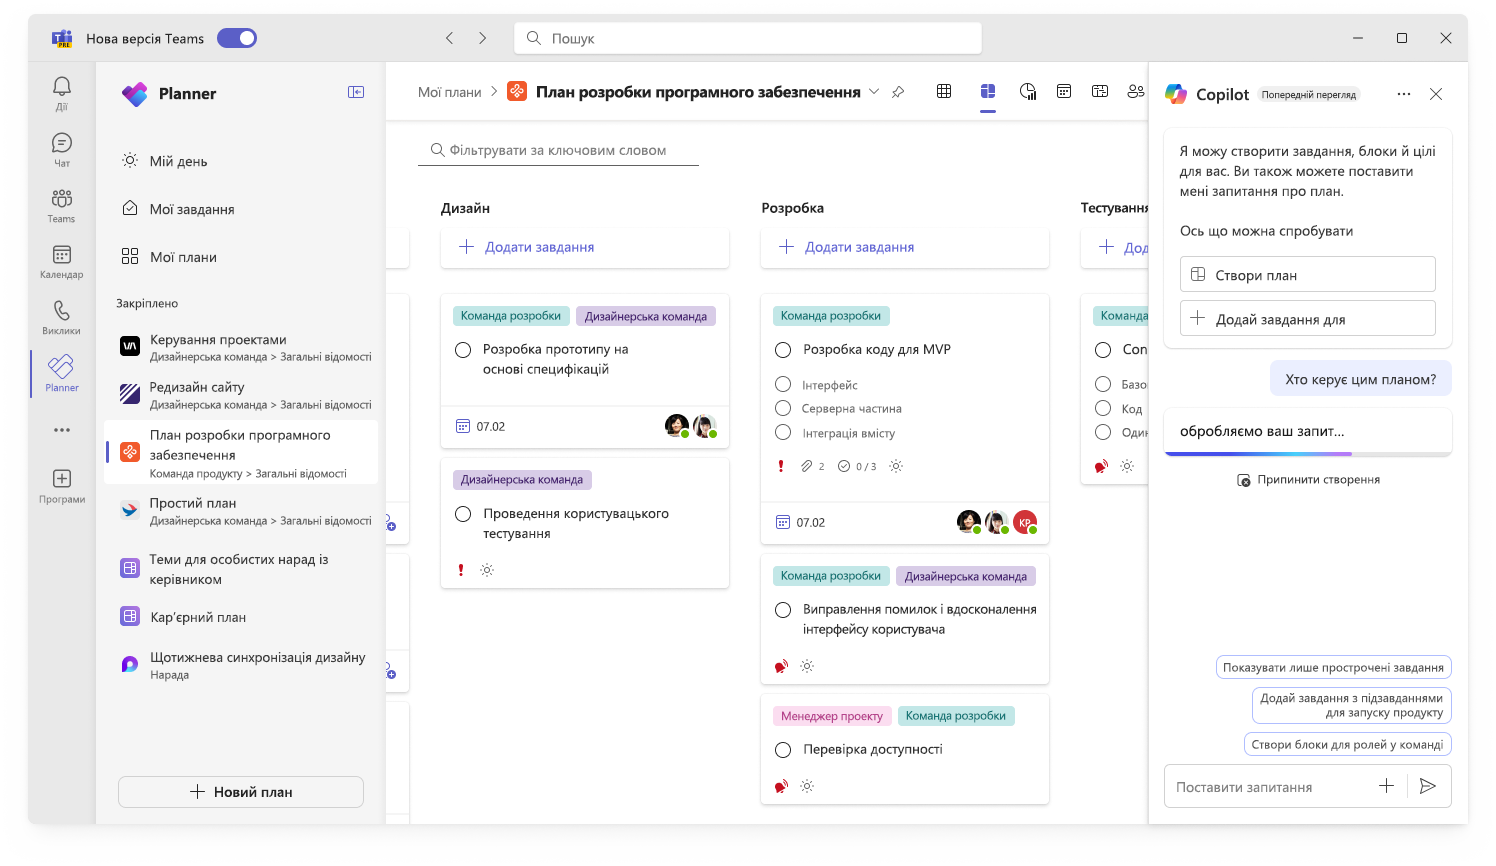Check off the "Інтерфейс" subtask
This screenshot has width=1496, height=866.
pos(783,384)
